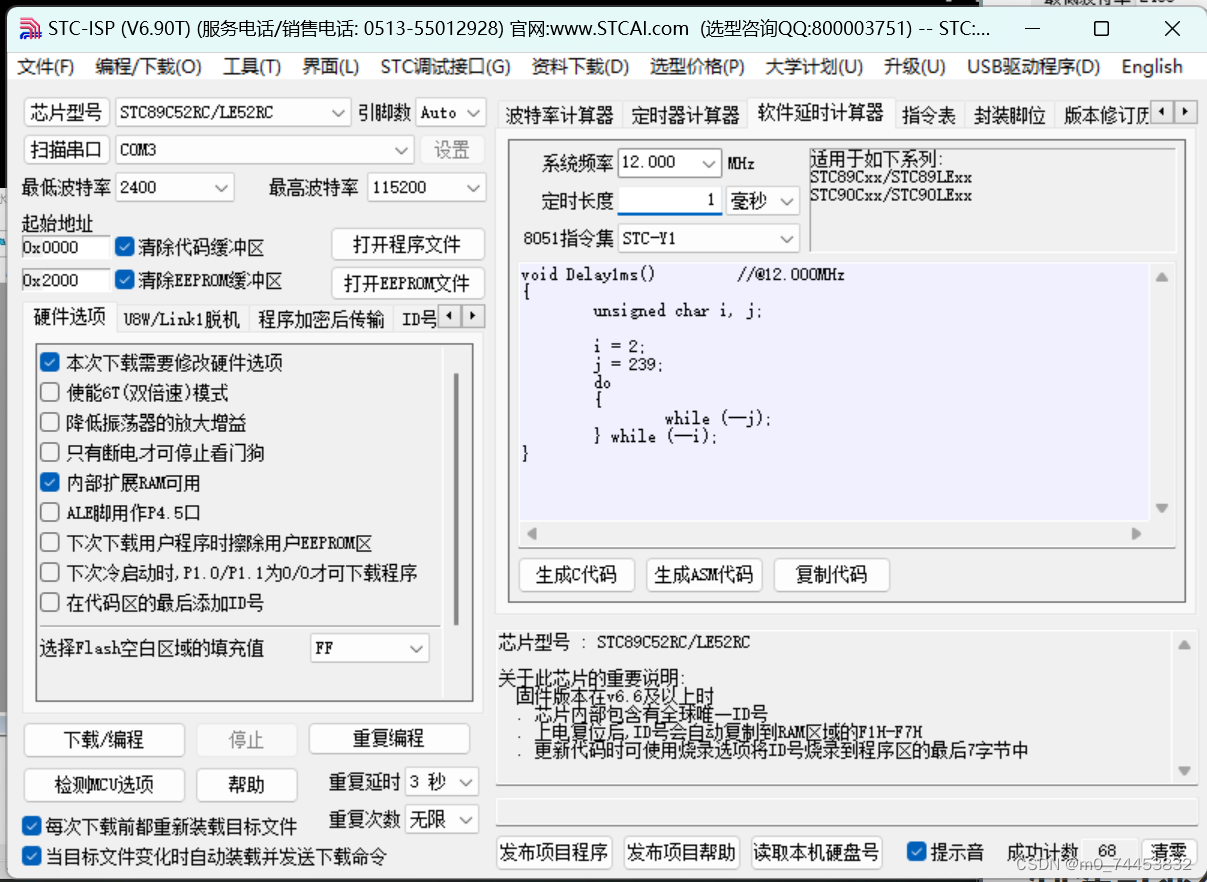Screen dimensions: 1207x882
Task: Open Flash fill value FF dropdown
Action: 370,648
